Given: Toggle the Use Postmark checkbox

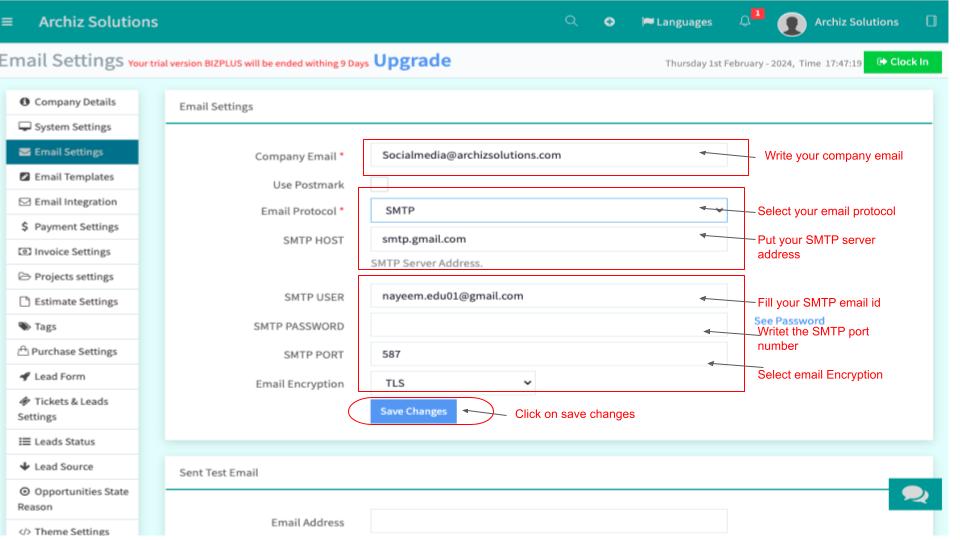Looking at the screenshot, I should pos(379,184).
